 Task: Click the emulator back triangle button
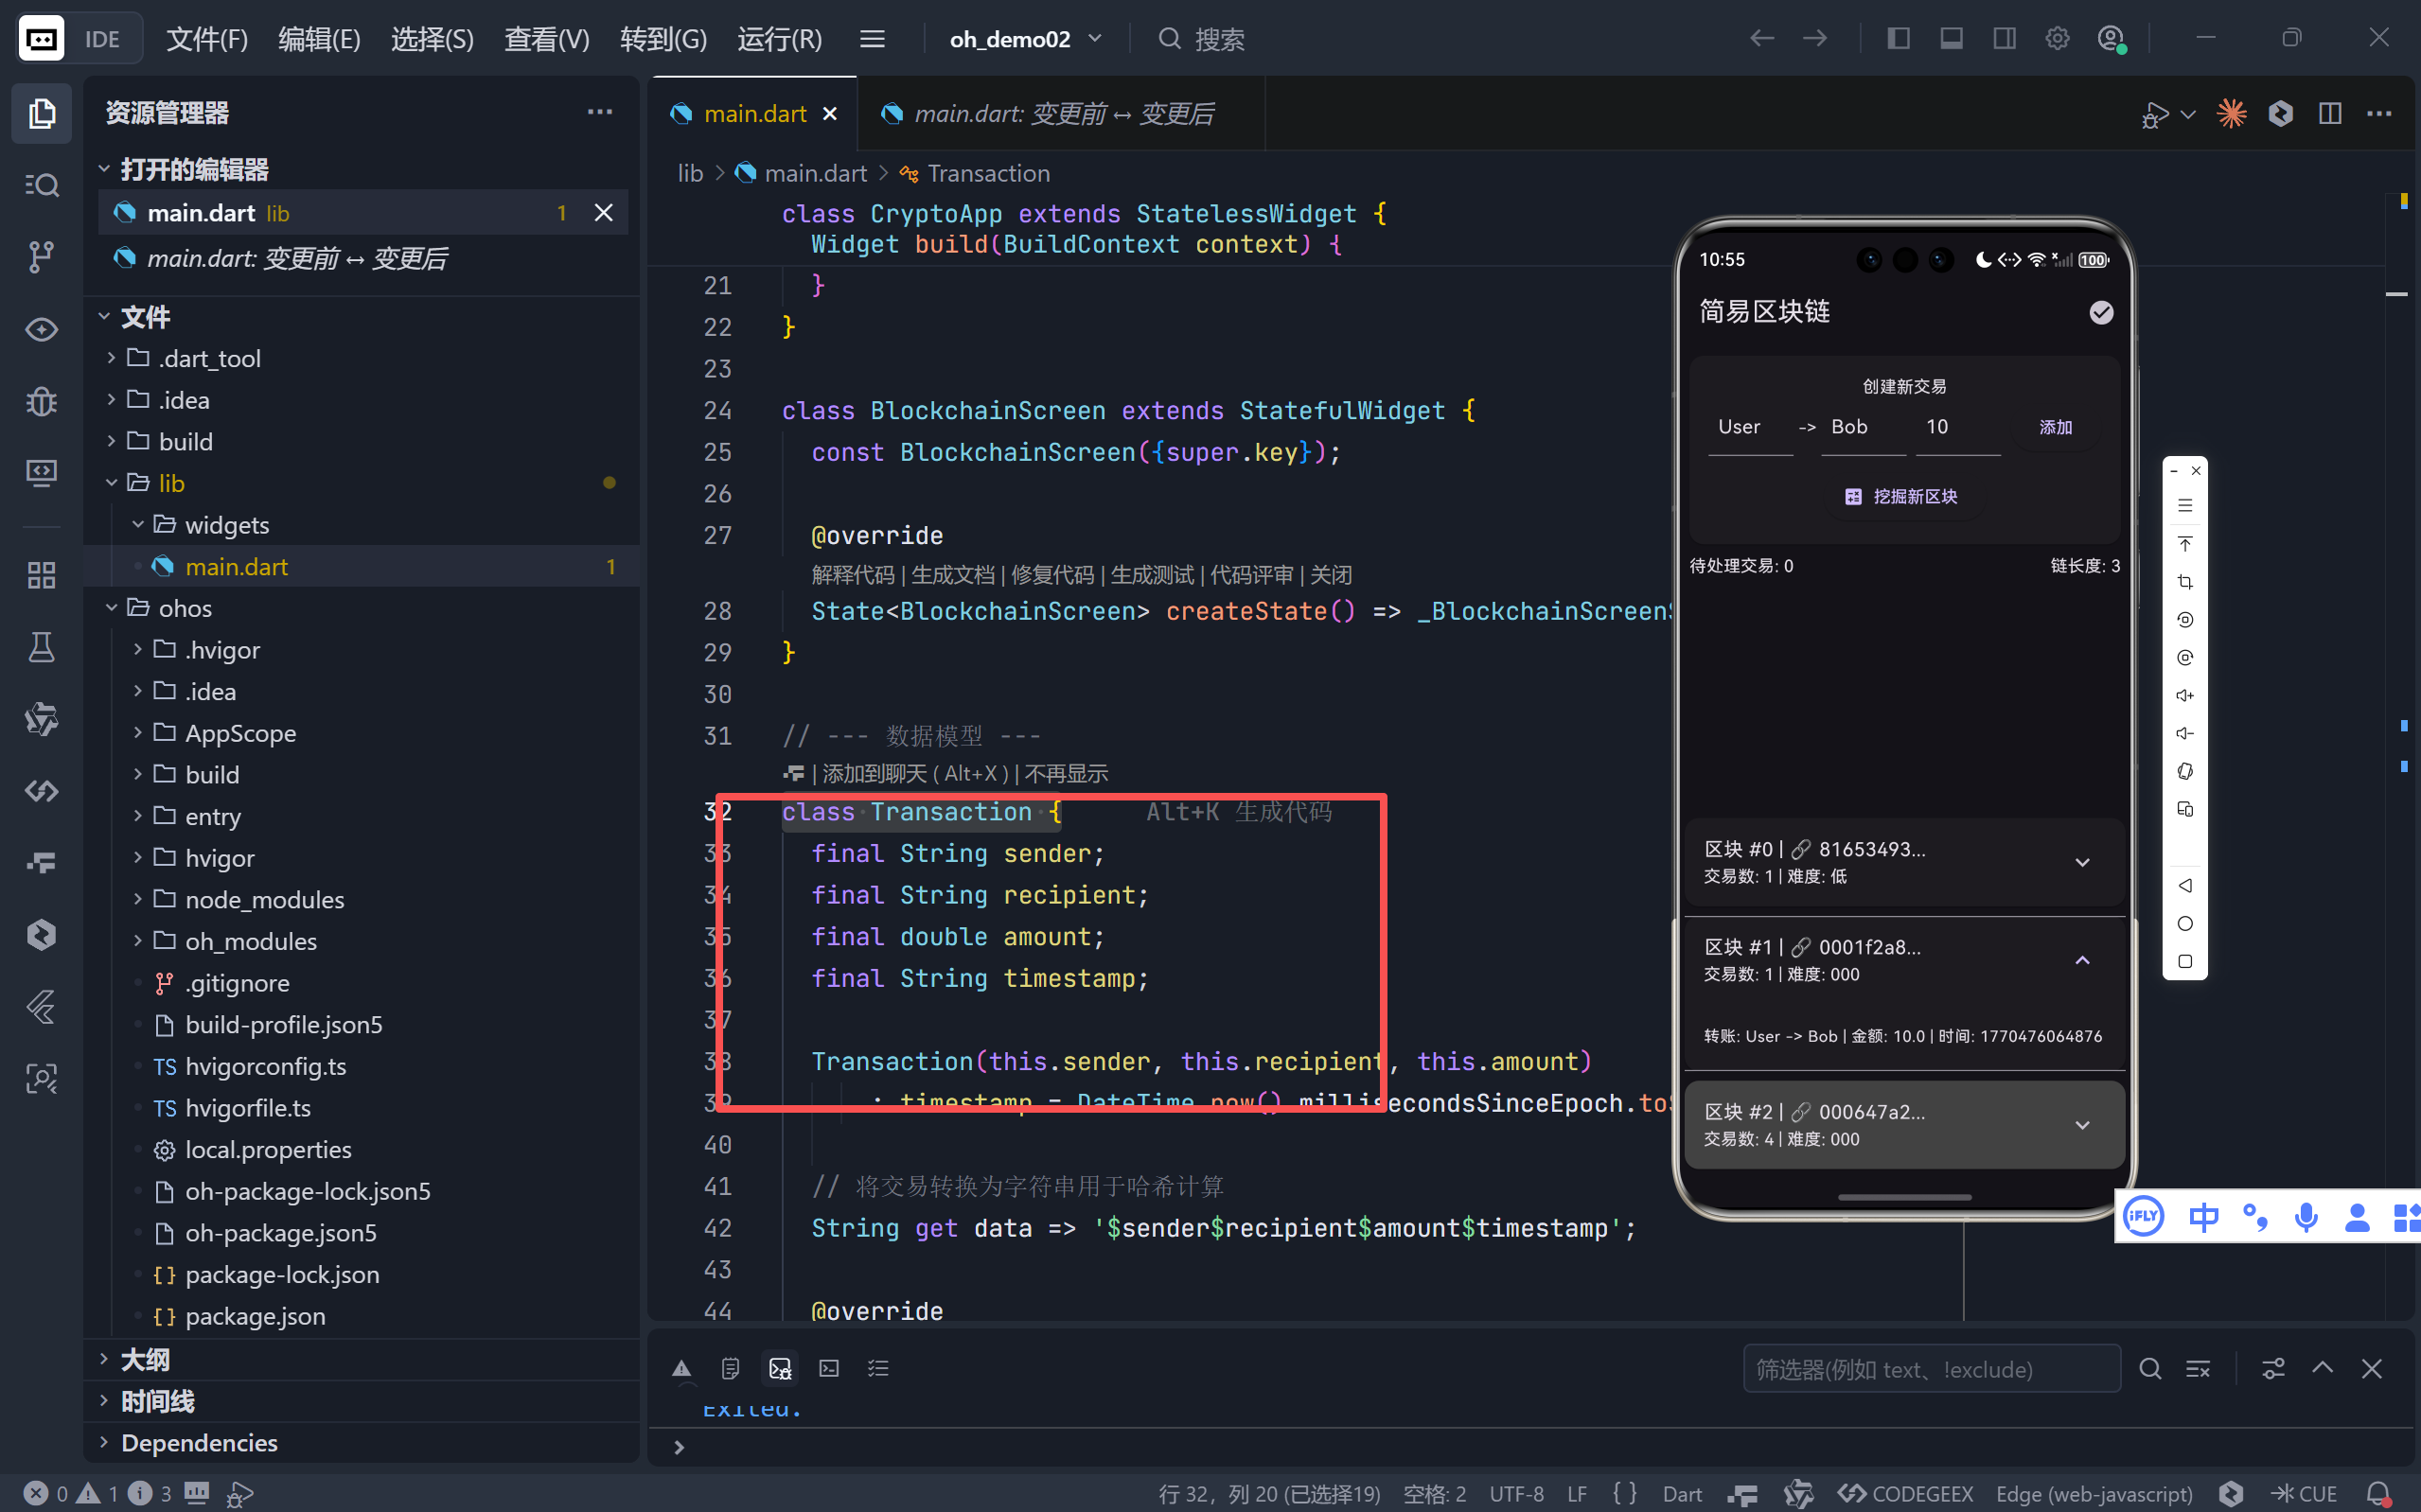click(2185, 886)
